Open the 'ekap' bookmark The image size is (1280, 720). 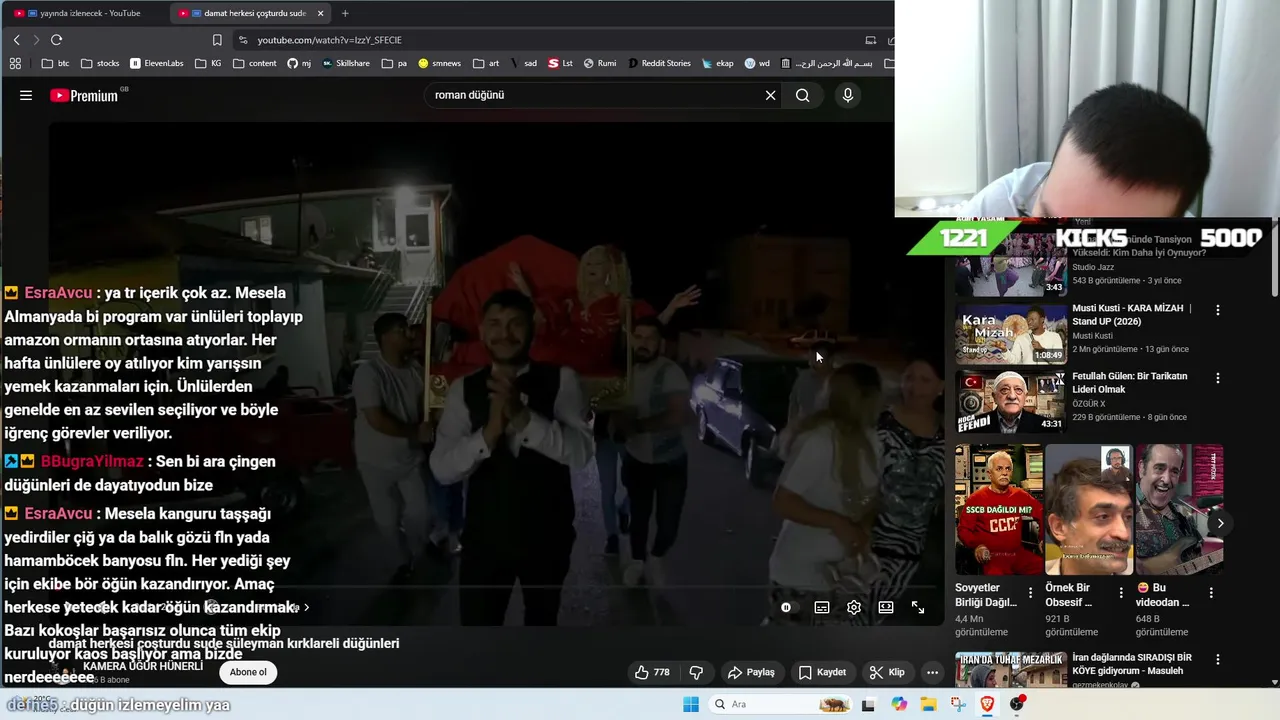[718, 63]
